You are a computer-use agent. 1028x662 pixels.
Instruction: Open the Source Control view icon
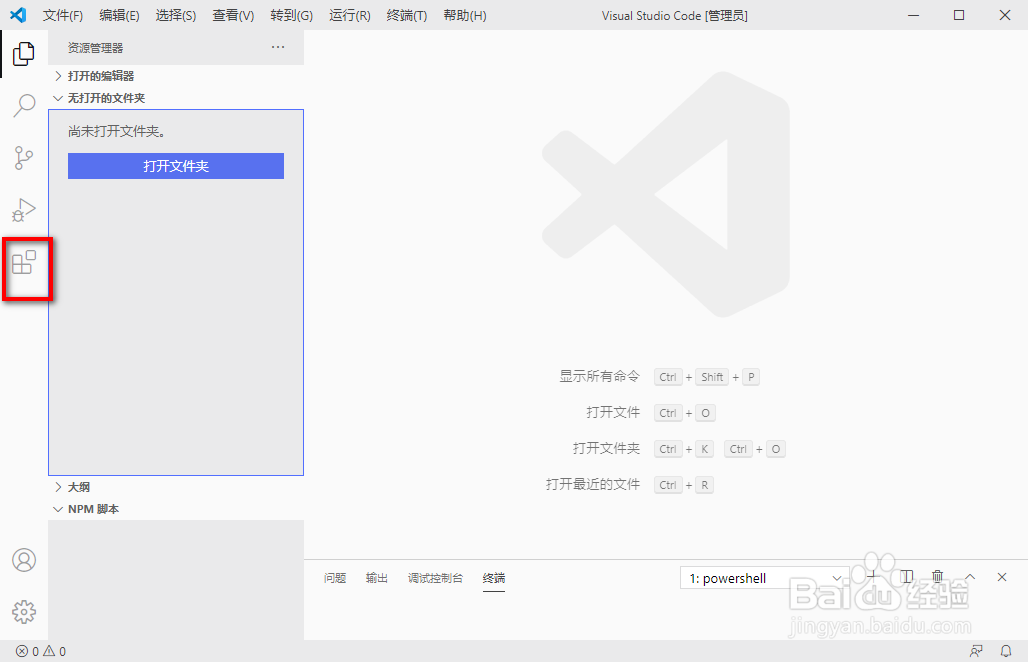(24, 158)
